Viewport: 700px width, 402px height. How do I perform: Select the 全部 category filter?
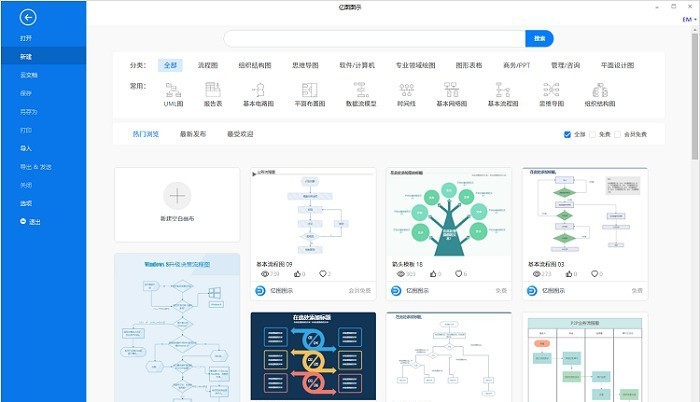tap(170, 65)
